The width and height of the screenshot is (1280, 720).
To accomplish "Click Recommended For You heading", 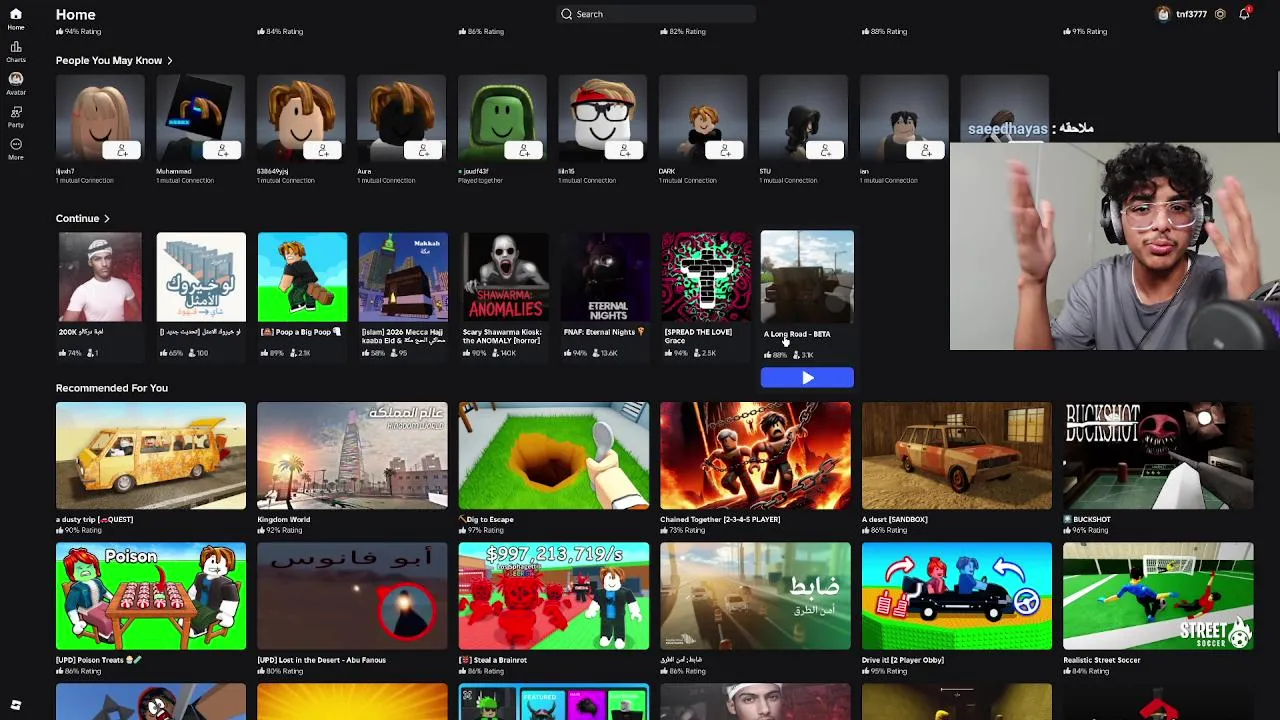I will coord(112,388).
